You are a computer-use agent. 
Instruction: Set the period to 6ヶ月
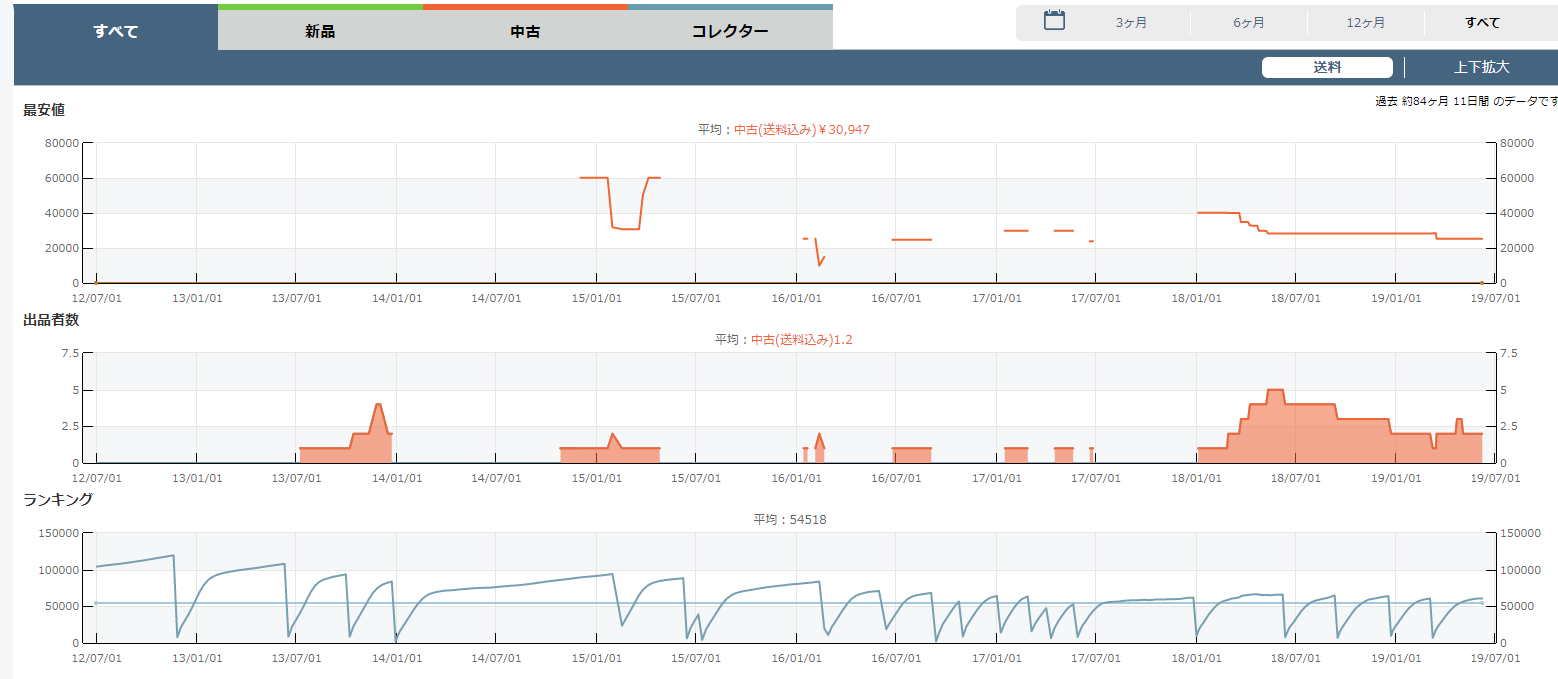tap(1248, 22)
